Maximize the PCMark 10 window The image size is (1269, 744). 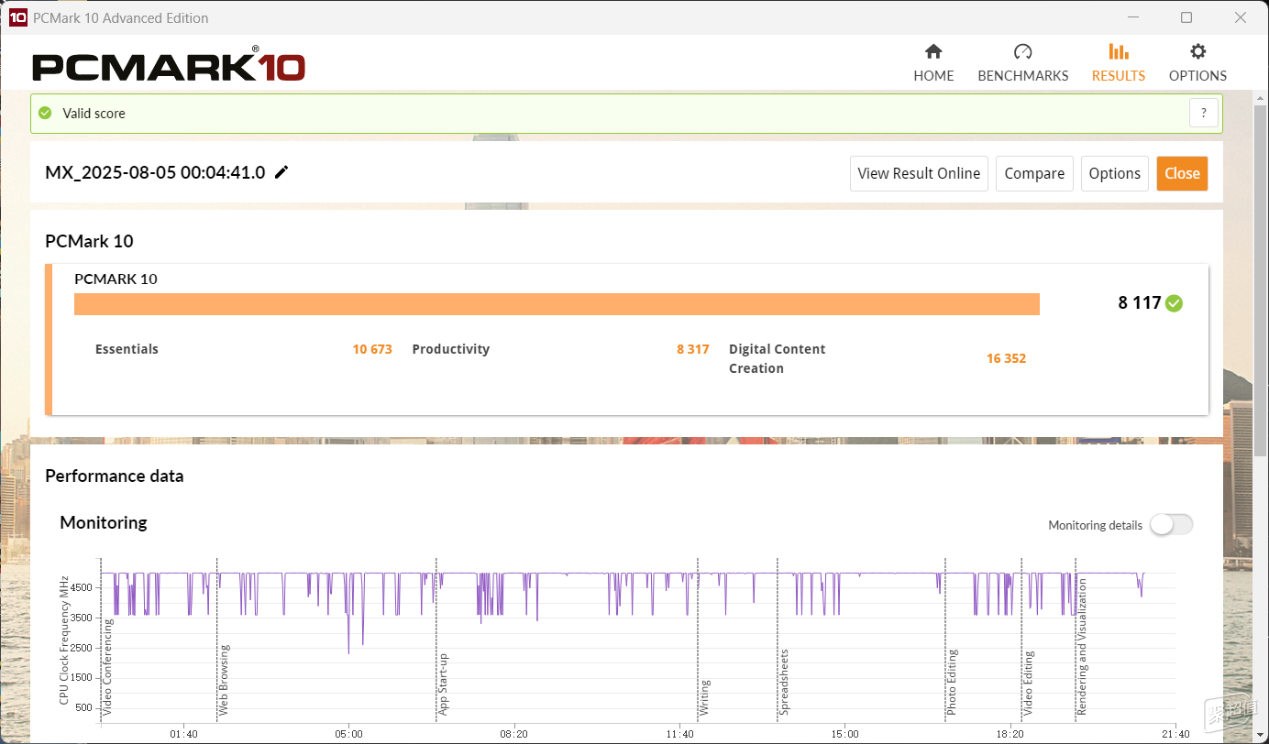pyautogui.click(x=1186, y=17)
